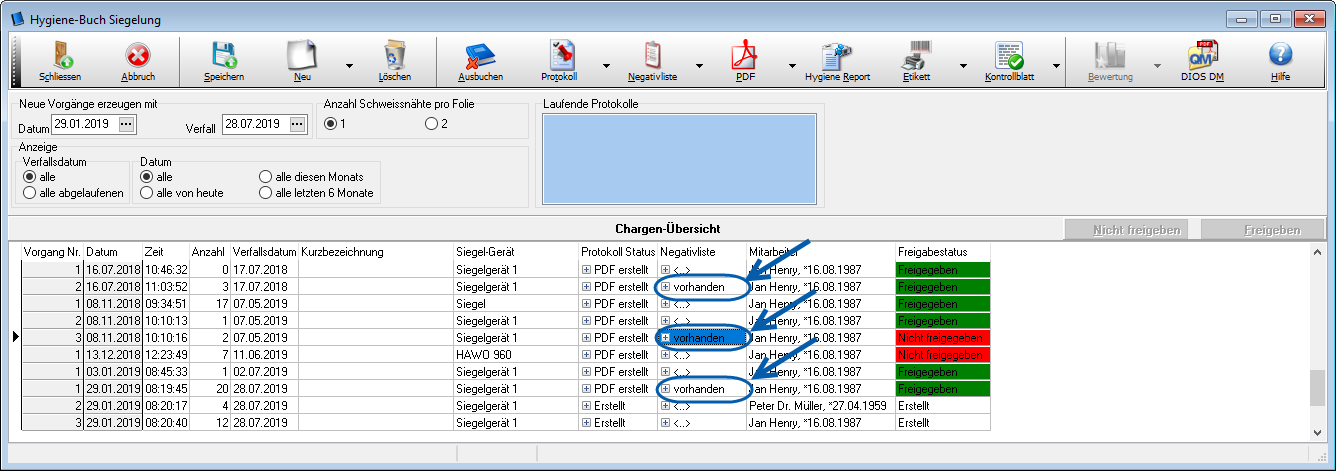Click Verfallsdatum cell 11.06.2019

tap(264, 355)
